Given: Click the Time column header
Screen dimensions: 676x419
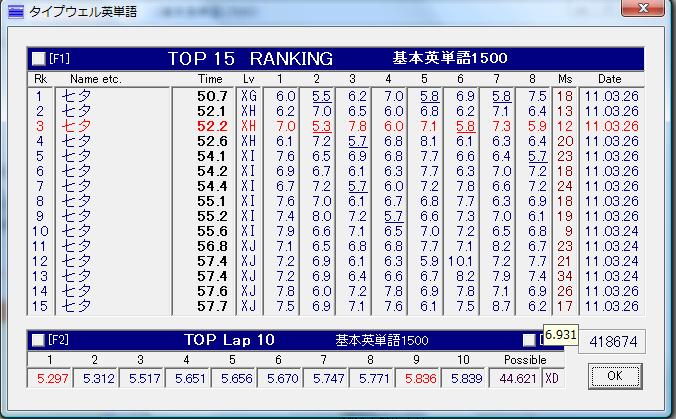Looking at the screenshot, I should 210,79.
